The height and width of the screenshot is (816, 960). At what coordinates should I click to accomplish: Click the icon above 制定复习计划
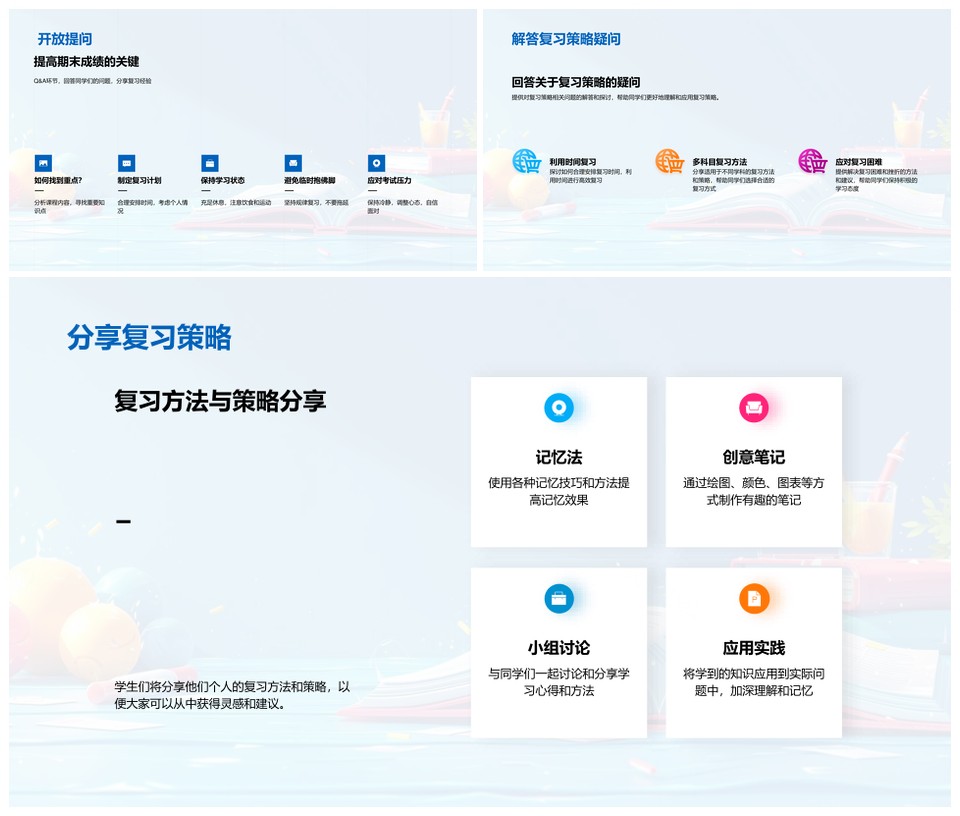coord(126,163)
